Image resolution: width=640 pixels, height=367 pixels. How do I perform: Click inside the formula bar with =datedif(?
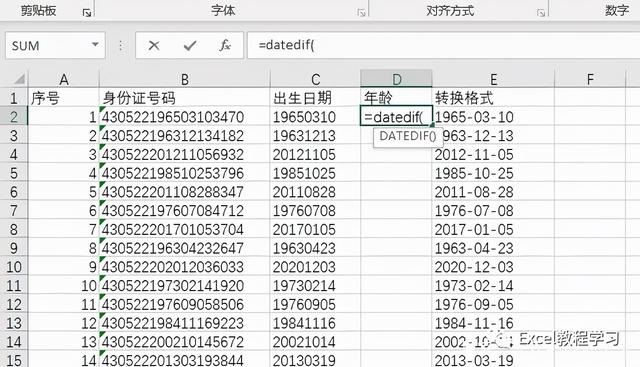[443, 45]
